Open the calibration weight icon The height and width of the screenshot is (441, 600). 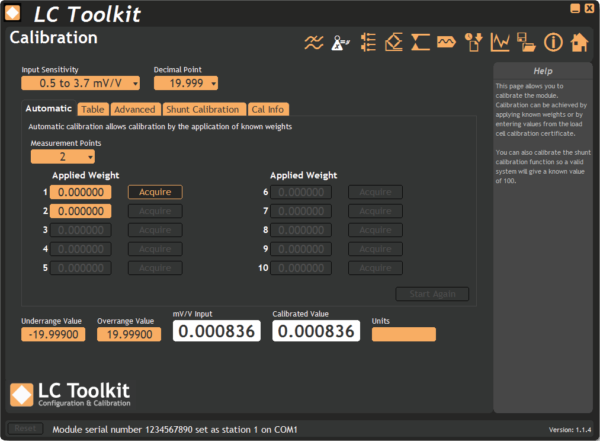[x=340, y=42]
